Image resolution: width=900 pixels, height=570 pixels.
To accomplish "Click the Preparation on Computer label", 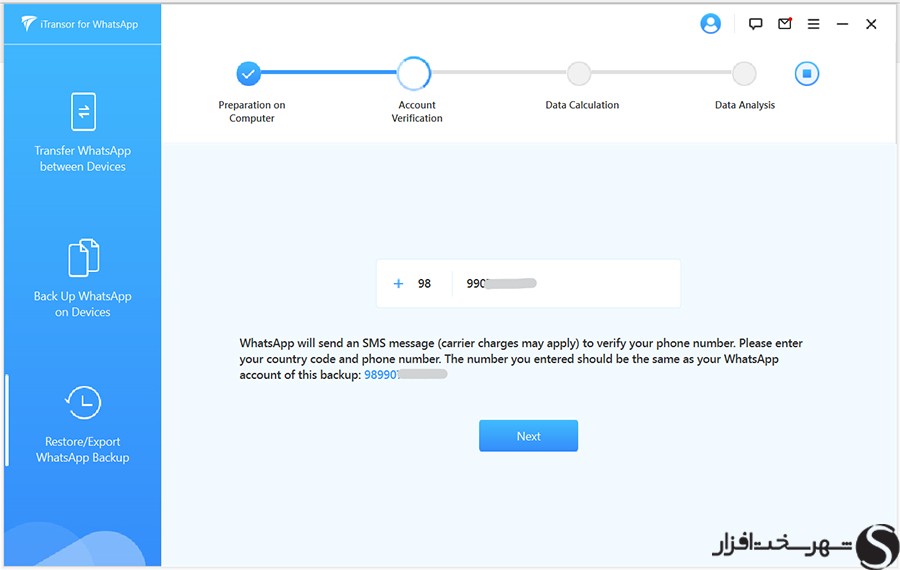I will 252,111.
